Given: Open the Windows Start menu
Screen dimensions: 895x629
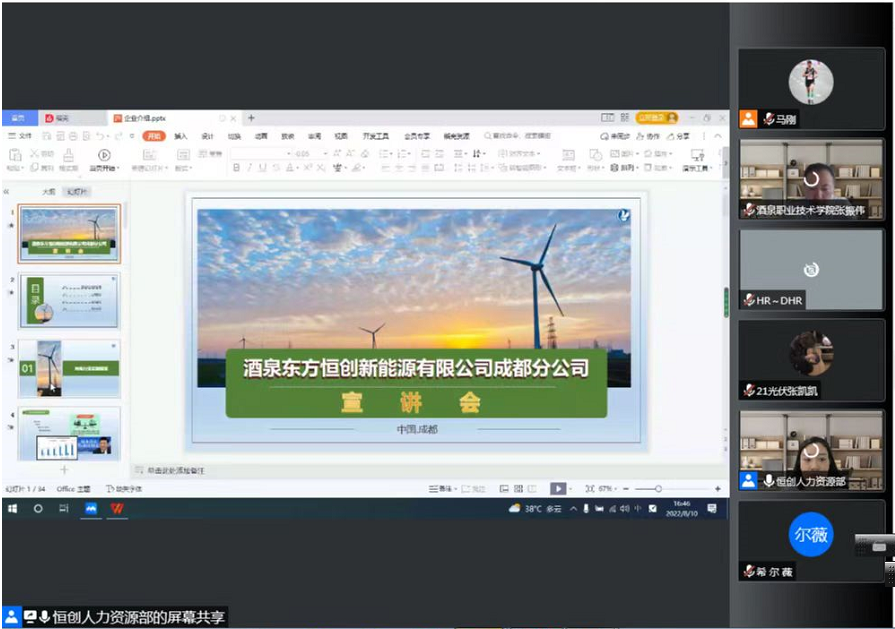Looking at the screenshot, I should coord(14,509).
